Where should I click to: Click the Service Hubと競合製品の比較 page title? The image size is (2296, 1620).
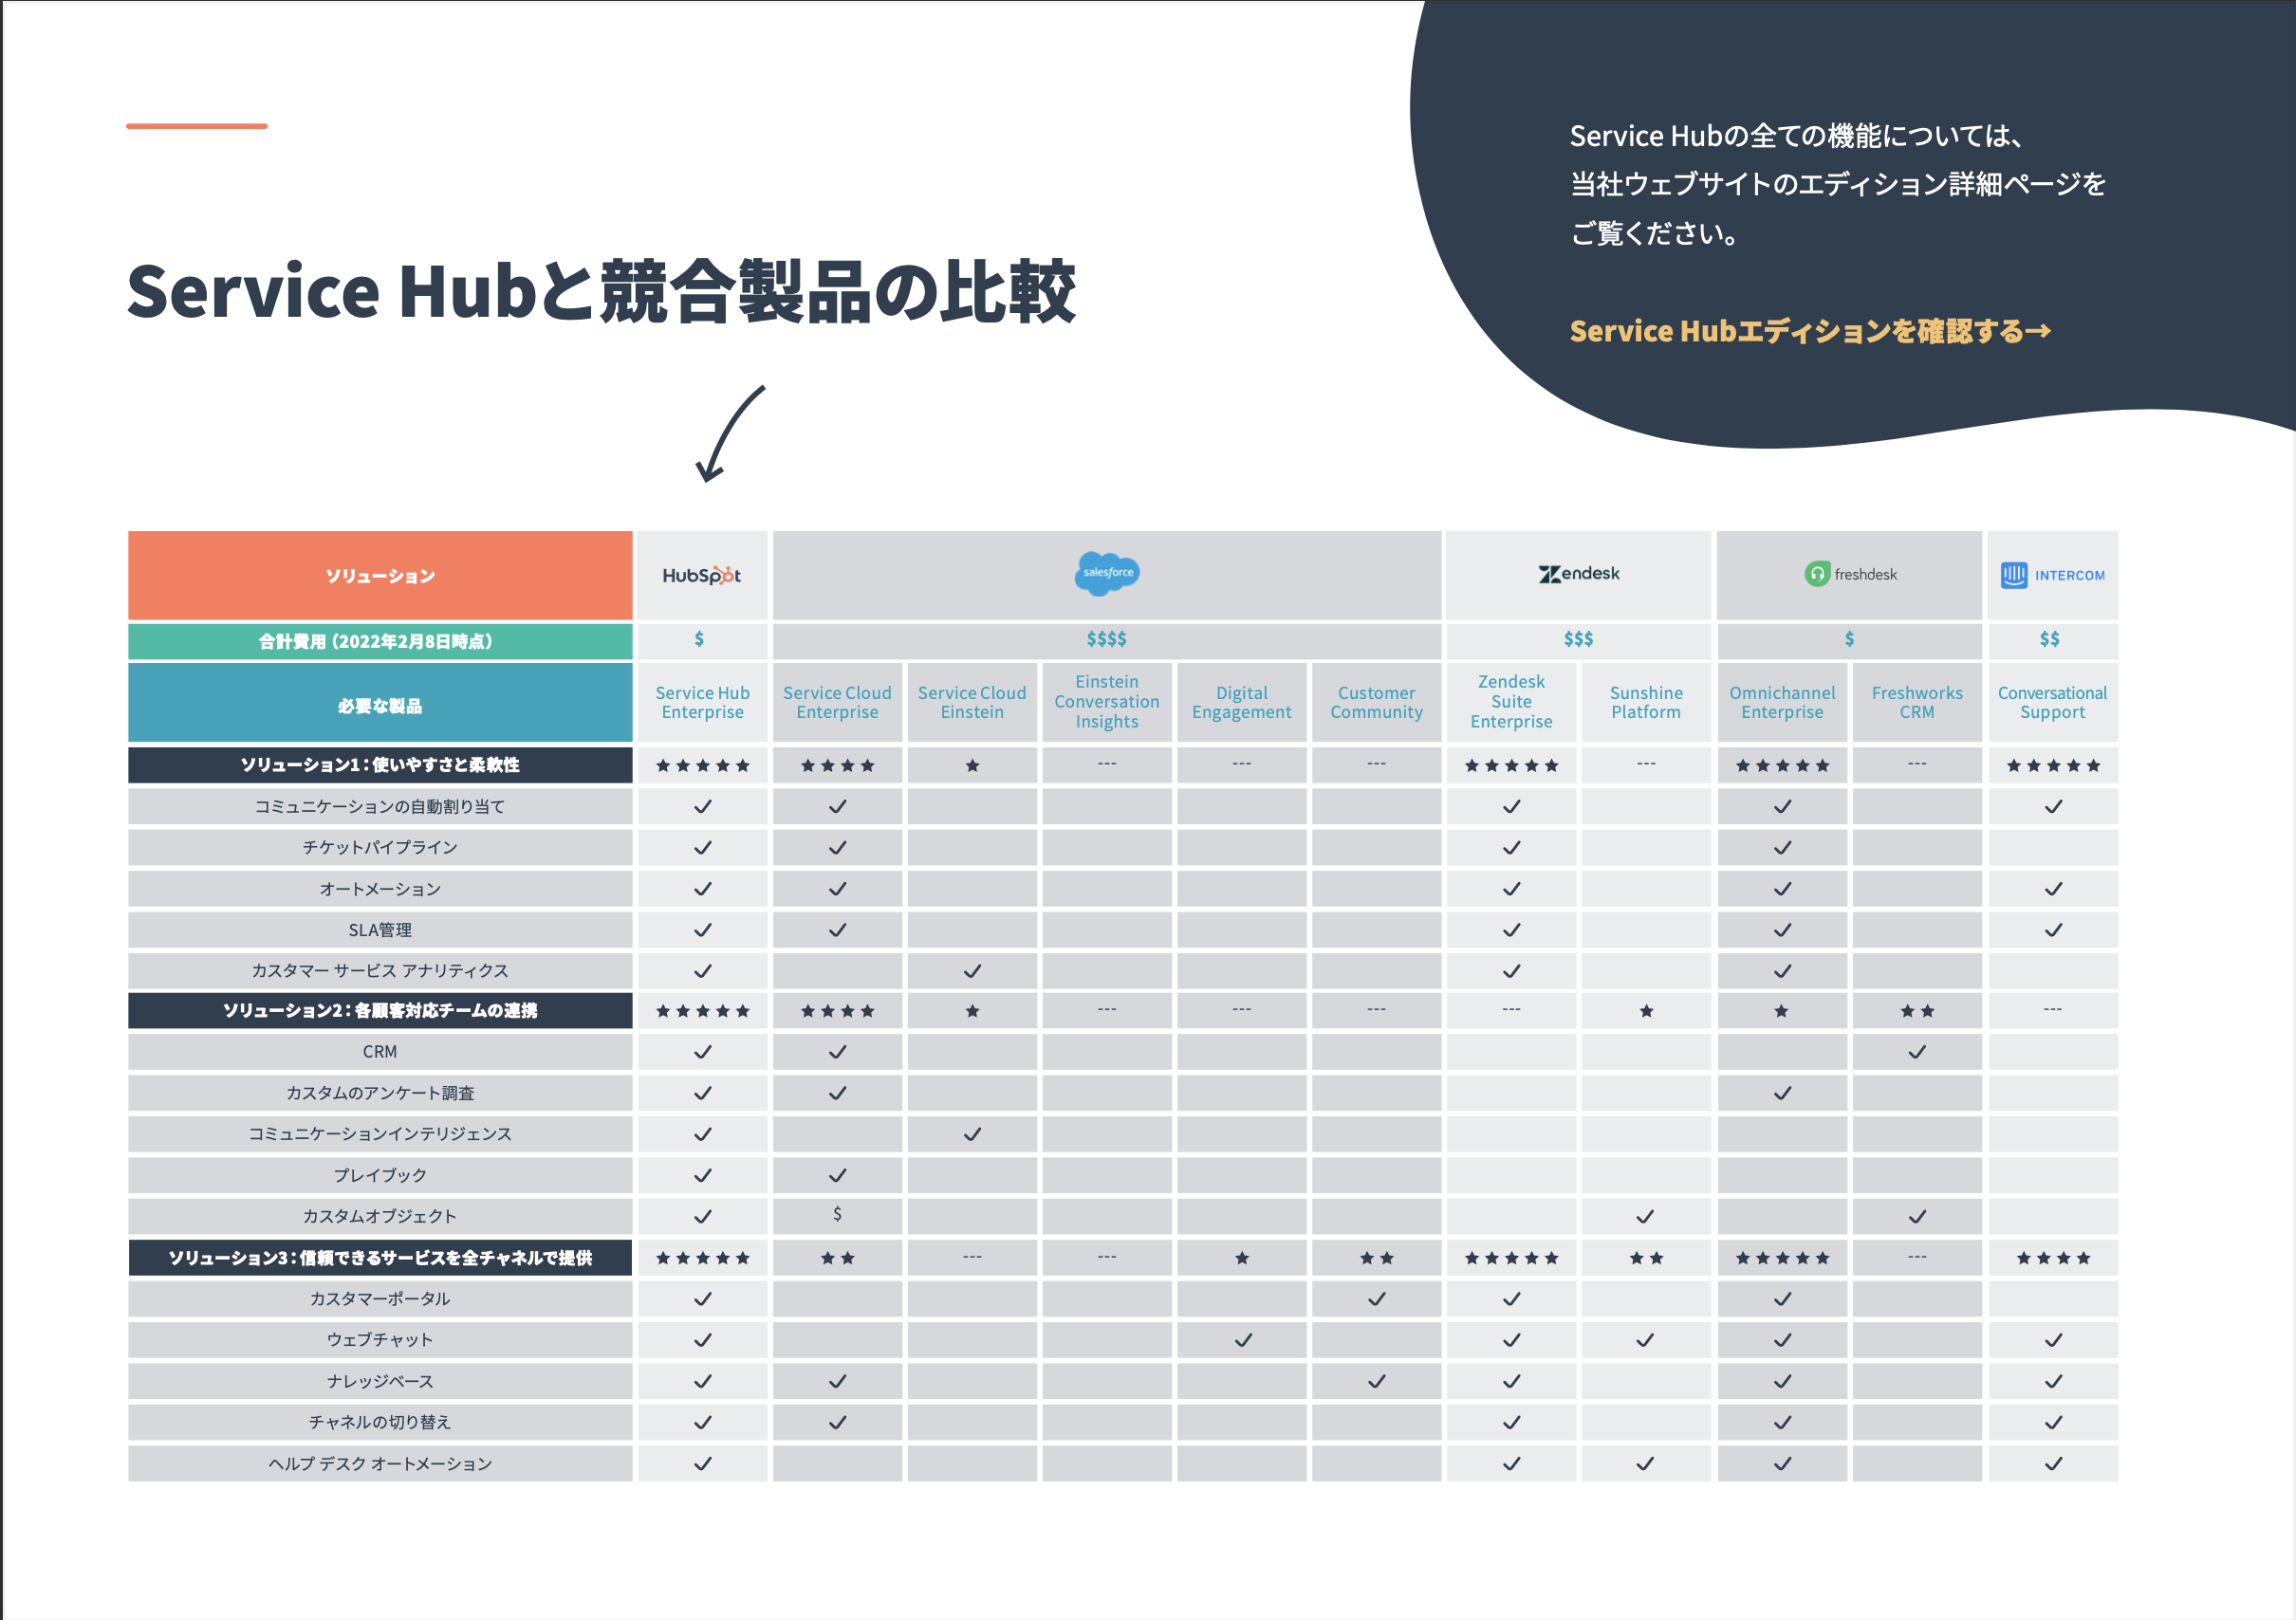(x=601, y=292)
